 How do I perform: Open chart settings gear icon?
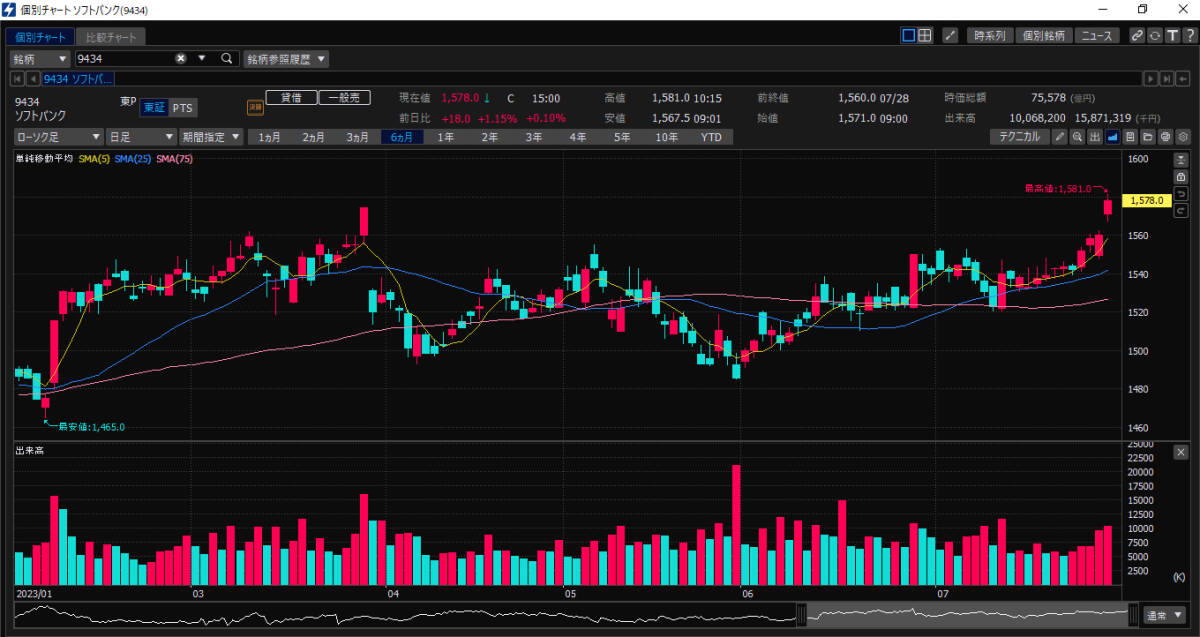click(1182, 137)
